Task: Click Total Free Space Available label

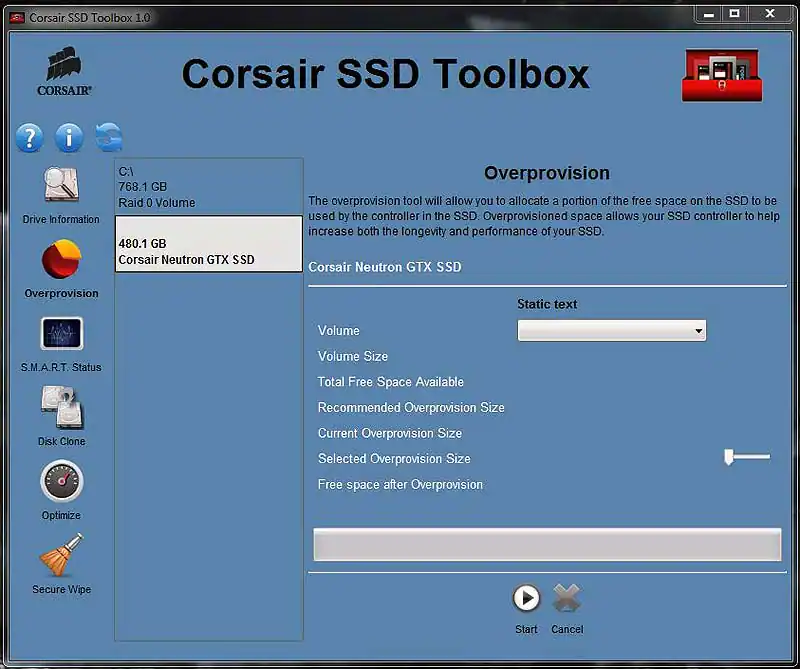Action: (x=391, y=382)
